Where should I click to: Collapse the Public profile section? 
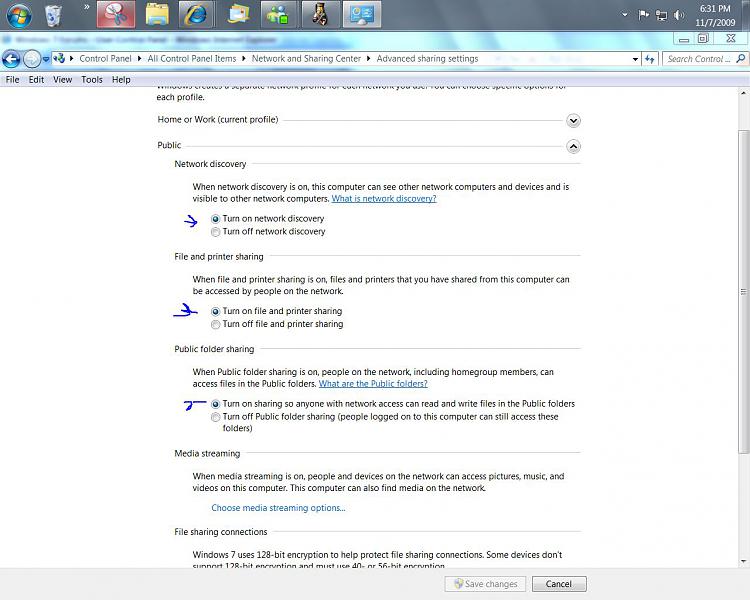[x=573, y=146]
